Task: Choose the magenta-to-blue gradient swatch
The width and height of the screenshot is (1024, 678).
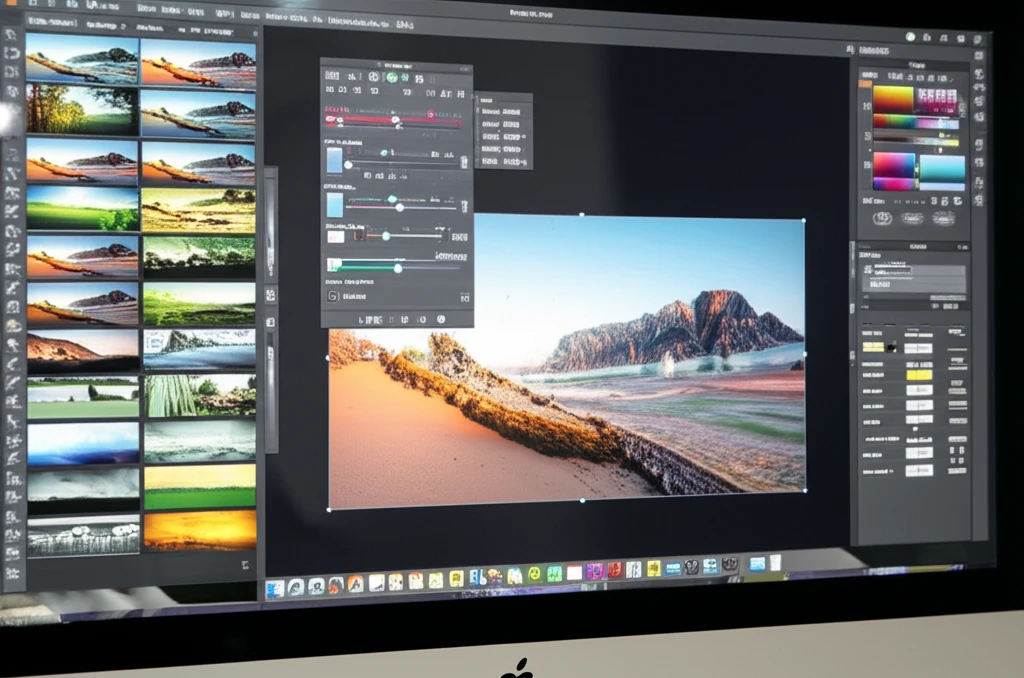Action: pyautogui.click(x=893, y=166)
